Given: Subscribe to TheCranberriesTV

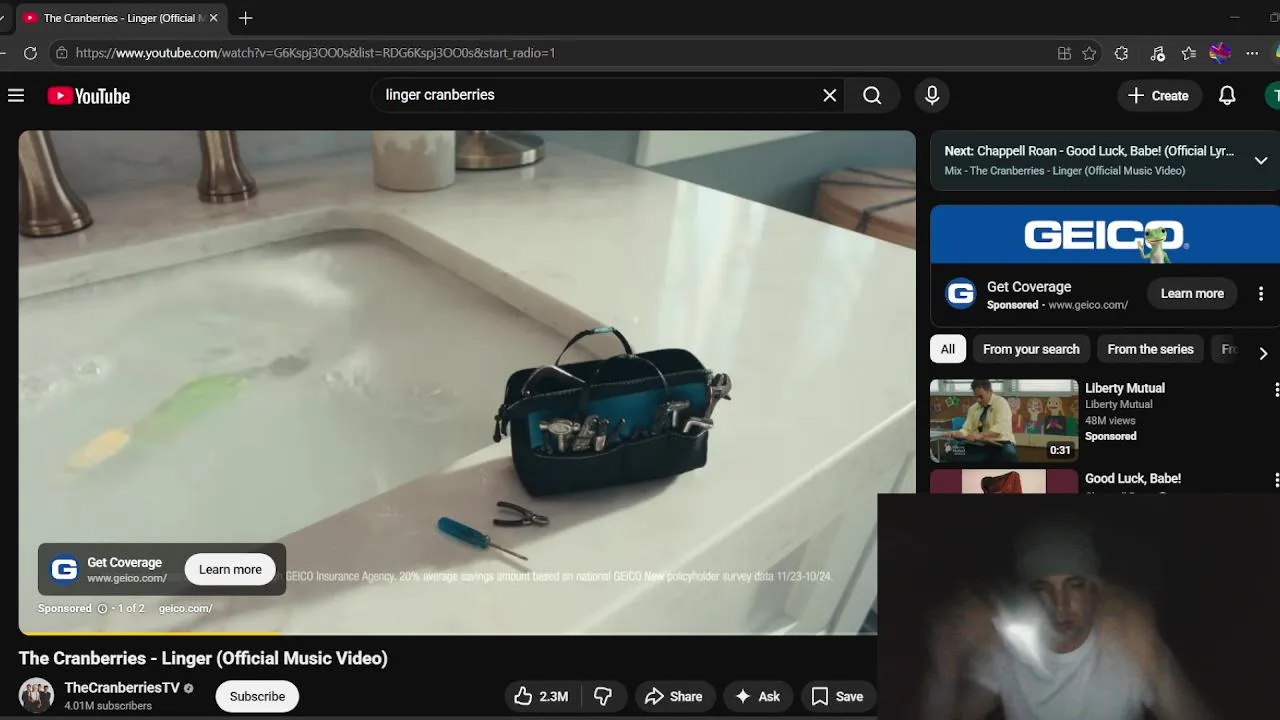Looking at the screenshot, I should 257,696.
